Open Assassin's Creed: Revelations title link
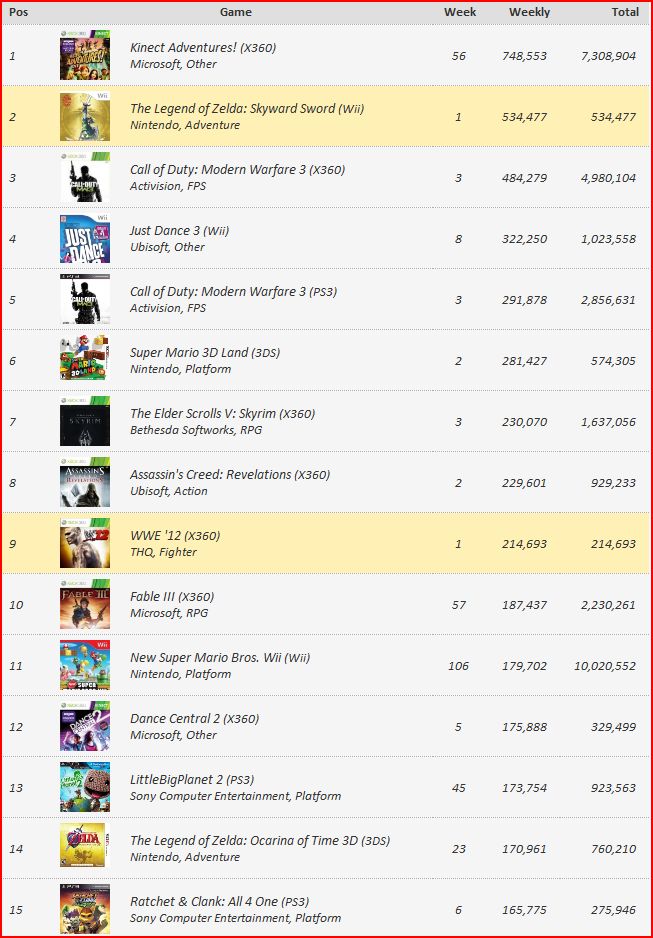653x938 pixels. coord(230,475)
